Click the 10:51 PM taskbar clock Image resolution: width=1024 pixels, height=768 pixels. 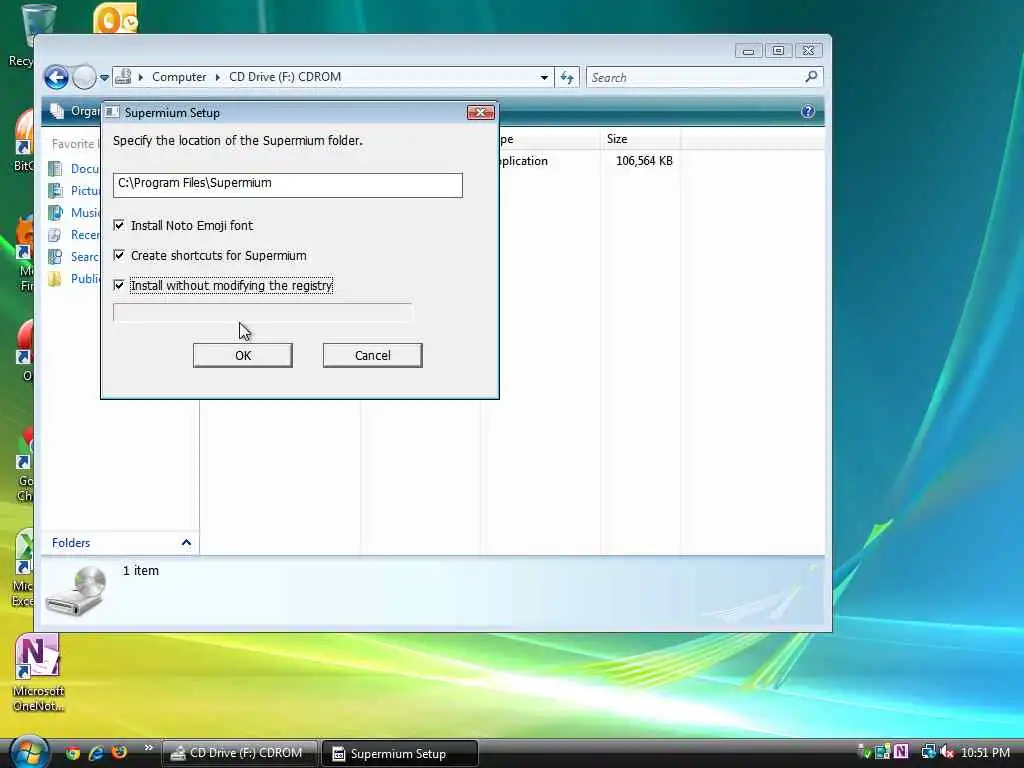[x=985, y=752]
